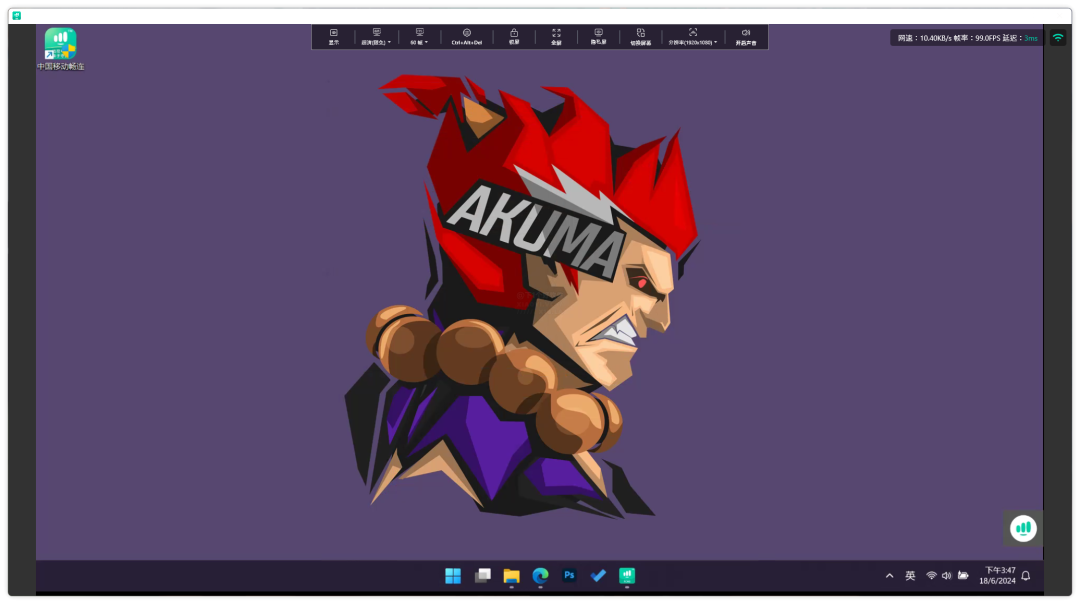Open the green 畅连 app on the taskbar
The image size is (1080, 604).
coord(627,575)
